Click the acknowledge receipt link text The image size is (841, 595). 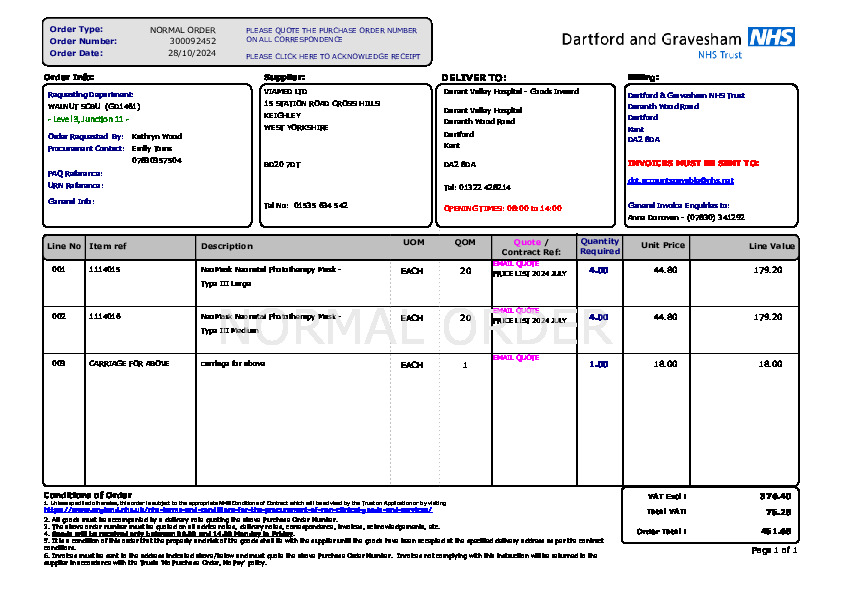click(x=333, y=57)
